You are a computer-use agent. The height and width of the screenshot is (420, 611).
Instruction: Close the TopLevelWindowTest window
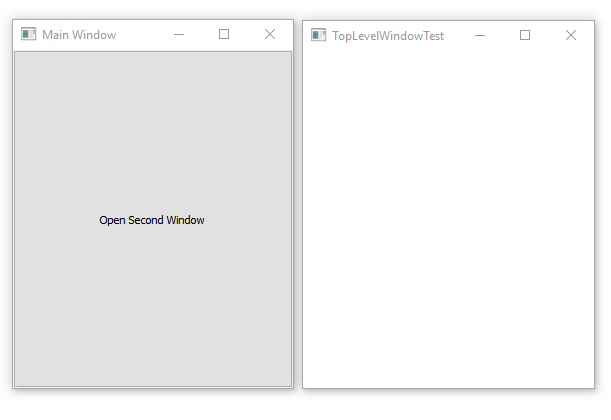tap(571, 35)
